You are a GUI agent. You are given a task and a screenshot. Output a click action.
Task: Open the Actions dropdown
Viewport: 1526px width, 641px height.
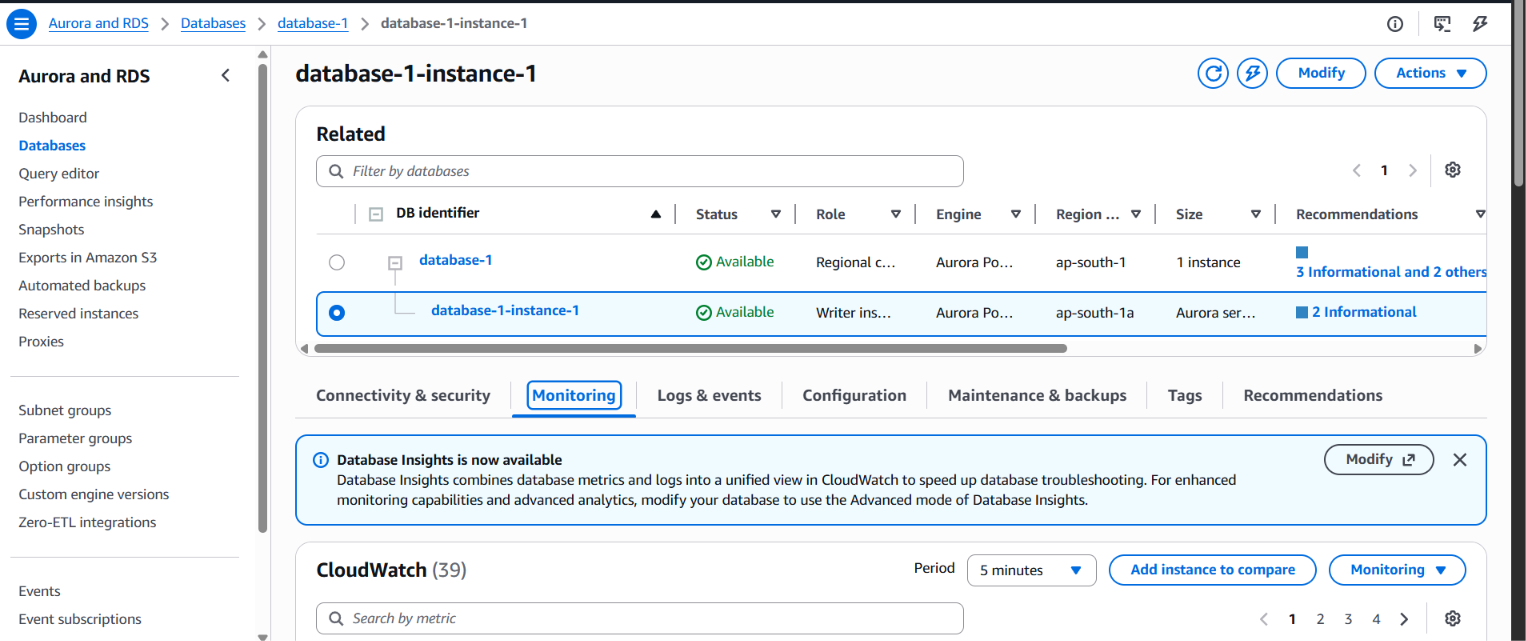[1431, 73]
